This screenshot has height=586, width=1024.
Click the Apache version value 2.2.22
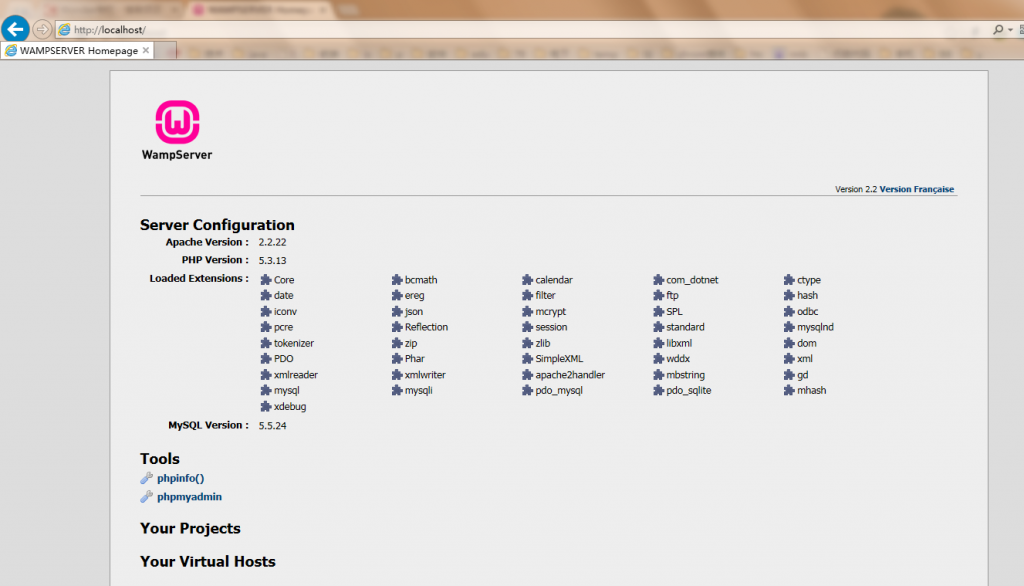pyautogui.click(x=272, y=242)
